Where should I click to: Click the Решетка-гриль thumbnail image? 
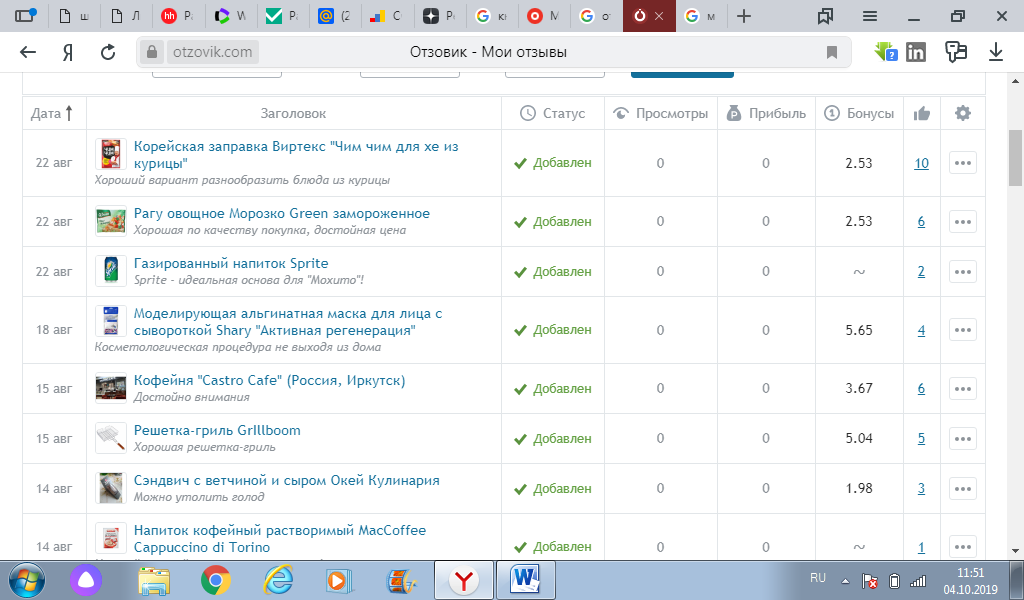pos(110,438)
